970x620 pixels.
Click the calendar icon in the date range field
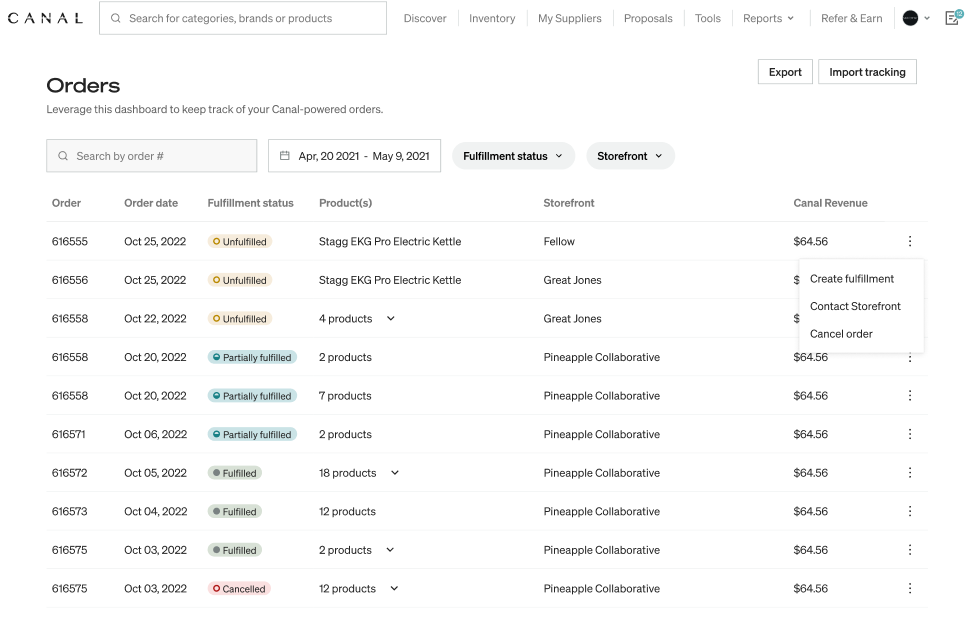coord(285,155)
